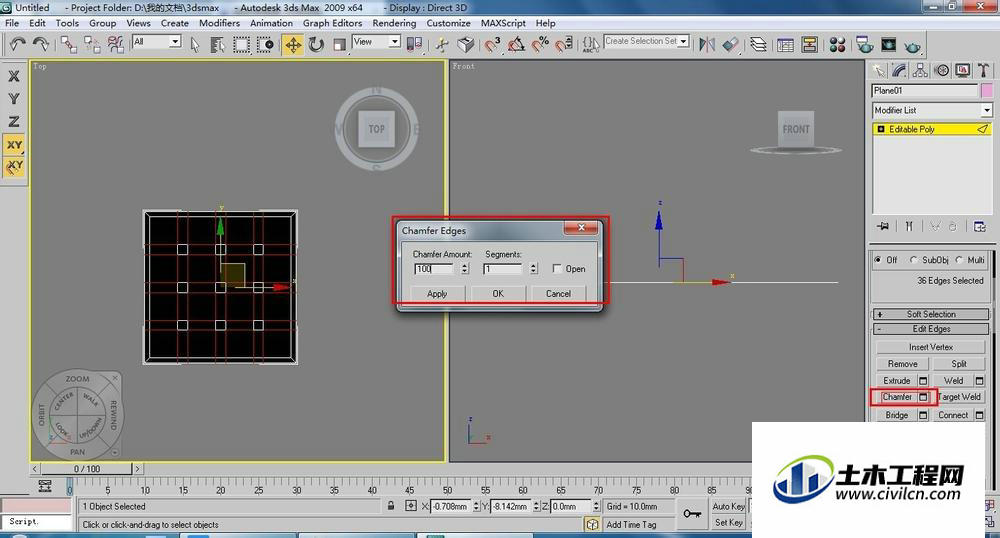Open Schematic View icon

click(810, 45)
